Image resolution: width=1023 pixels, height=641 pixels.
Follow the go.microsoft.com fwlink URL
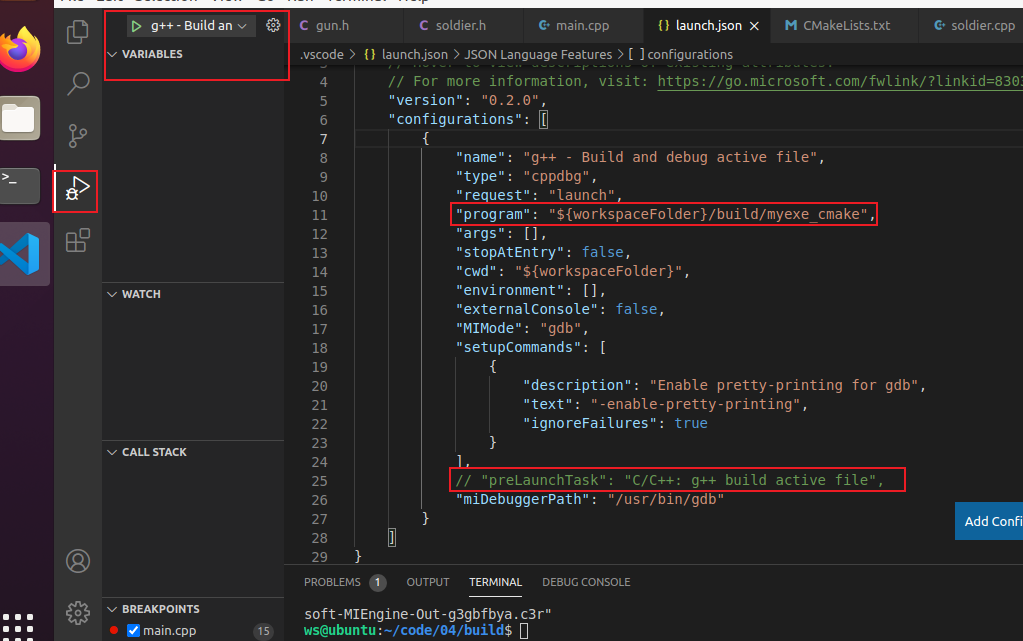[x=839, y=82]
